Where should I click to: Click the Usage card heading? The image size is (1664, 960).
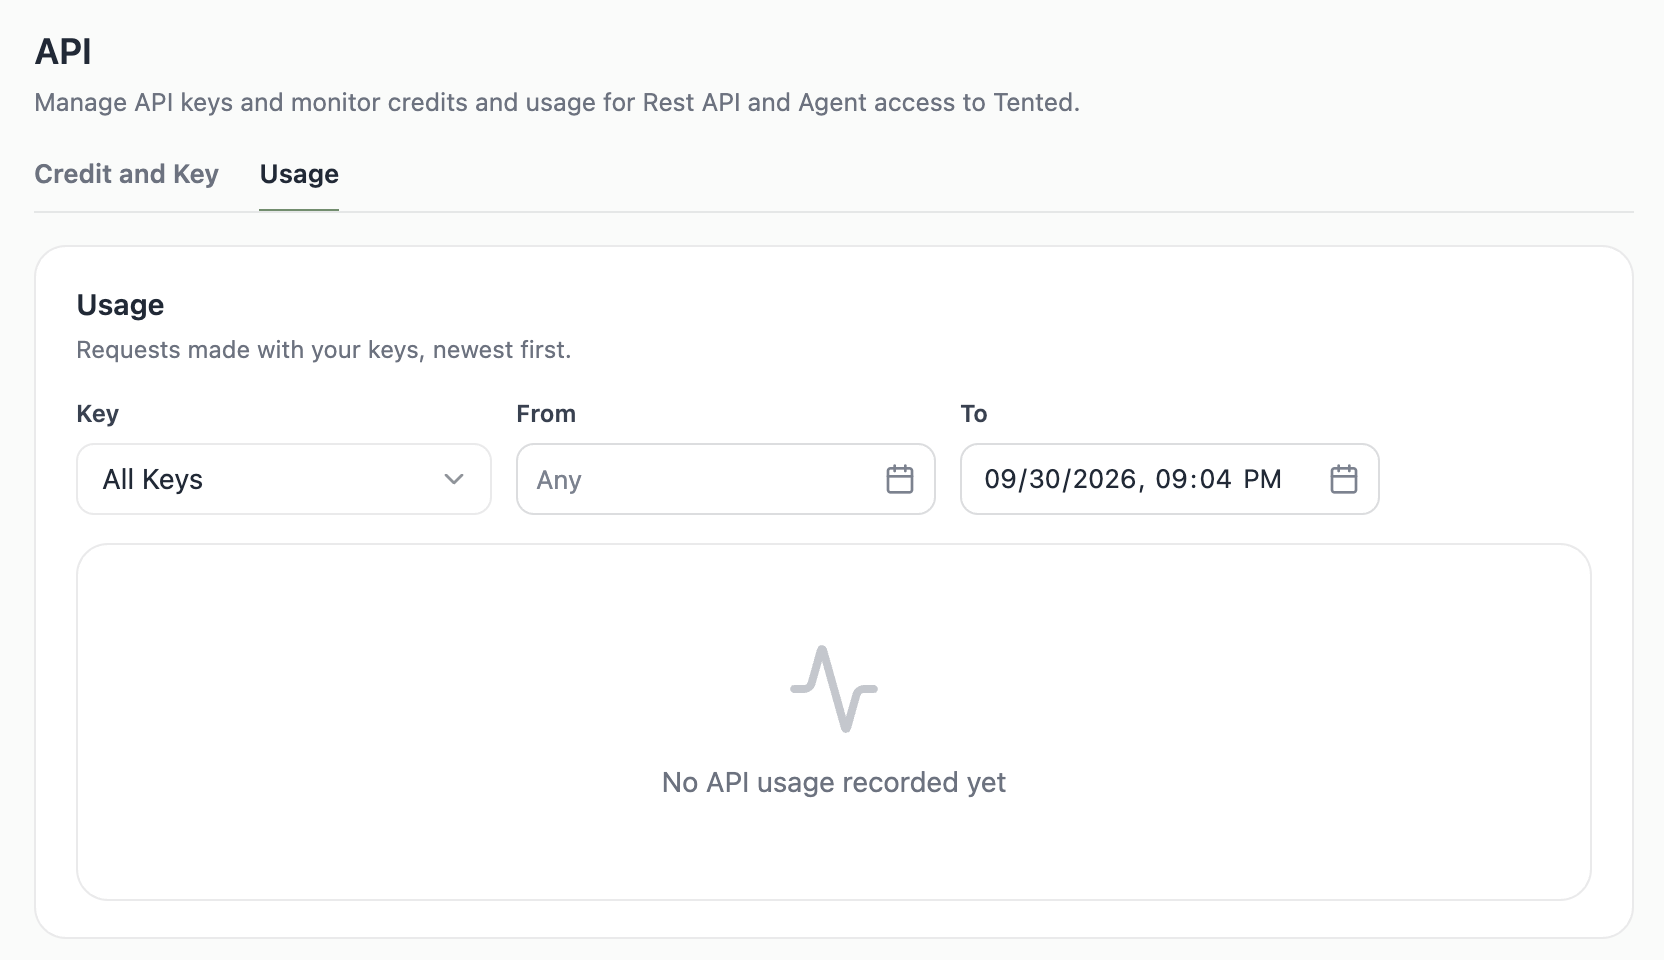click(x=120, y=305)
